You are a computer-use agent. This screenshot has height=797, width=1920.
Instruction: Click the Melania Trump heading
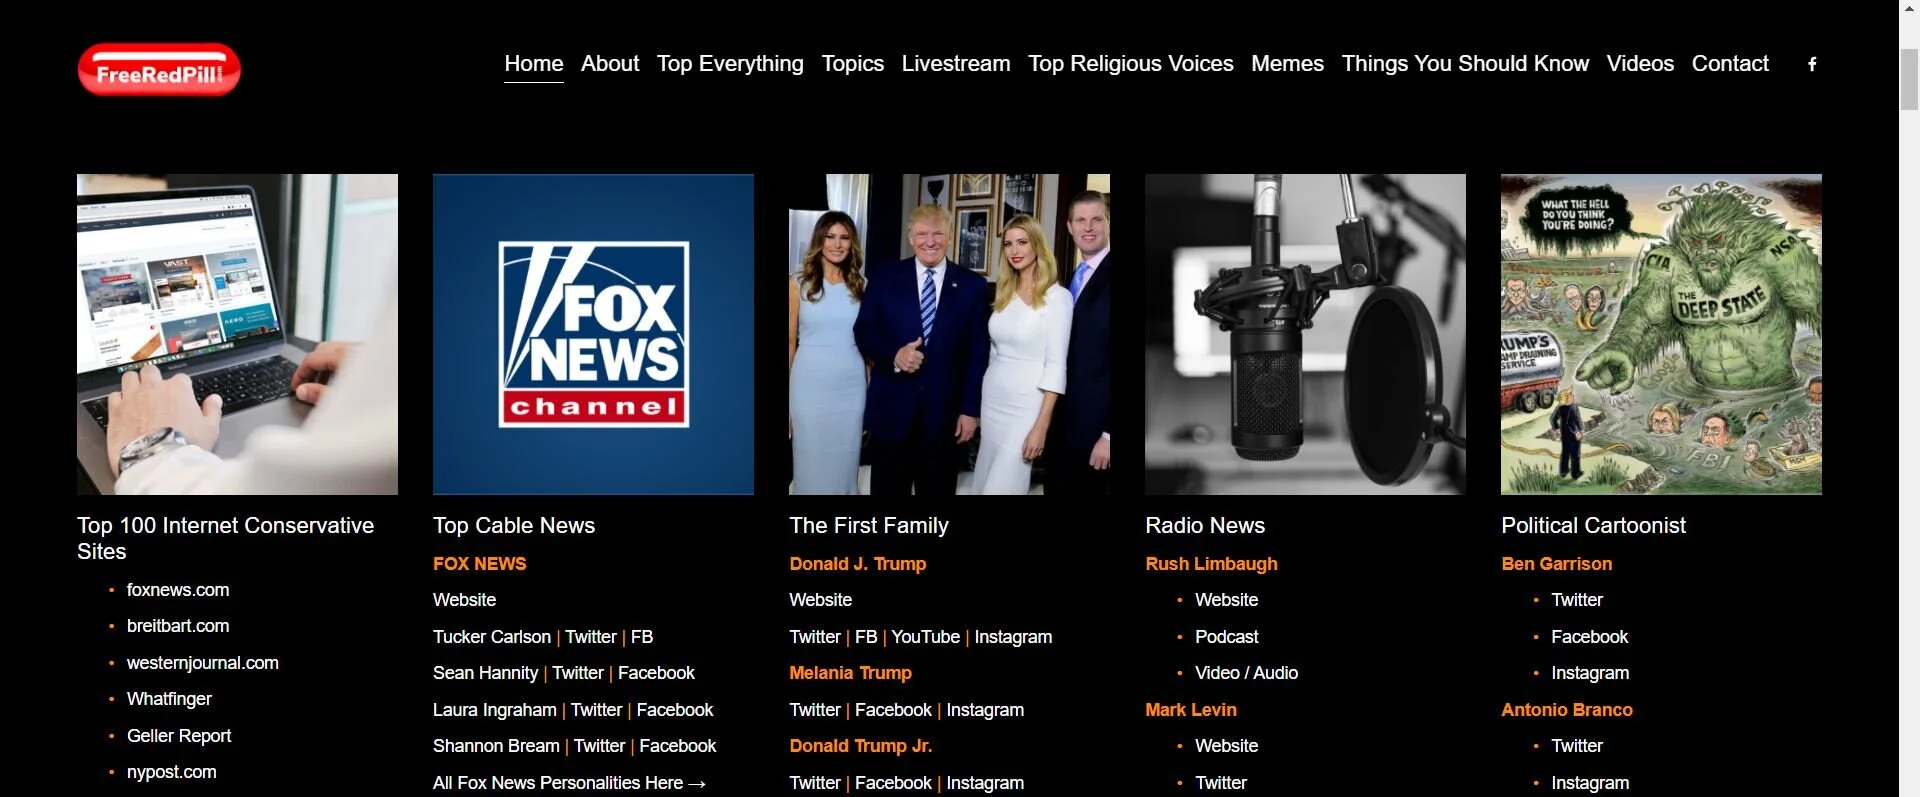pos(850,673)
